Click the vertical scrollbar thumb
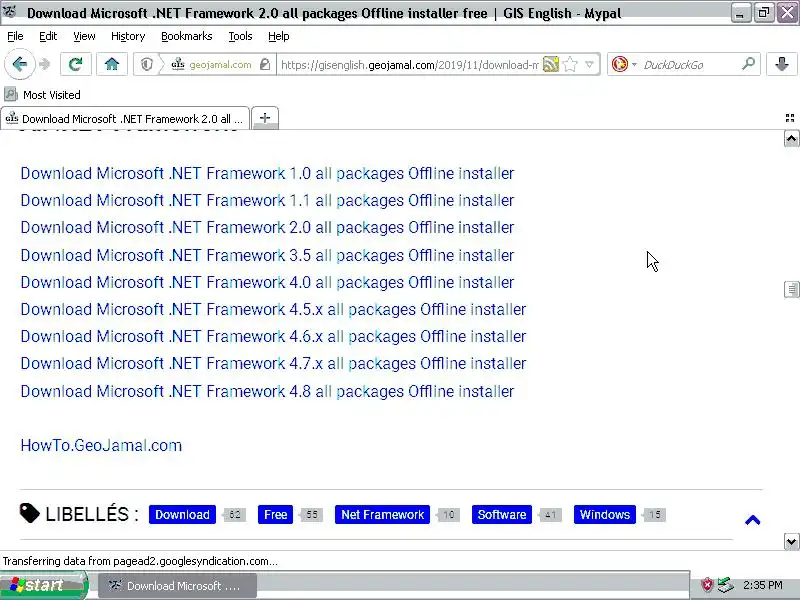 point(791,289)
